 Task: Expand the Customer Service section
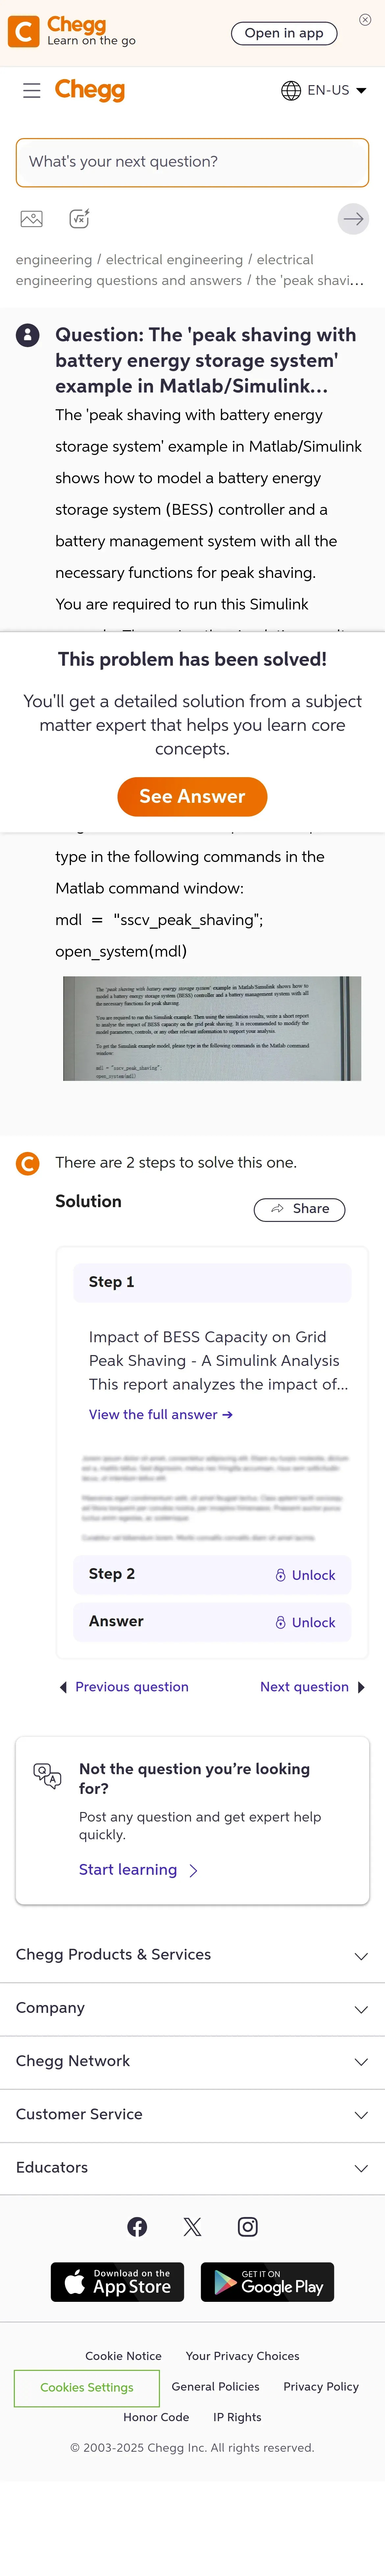[x=192, y=2114]
